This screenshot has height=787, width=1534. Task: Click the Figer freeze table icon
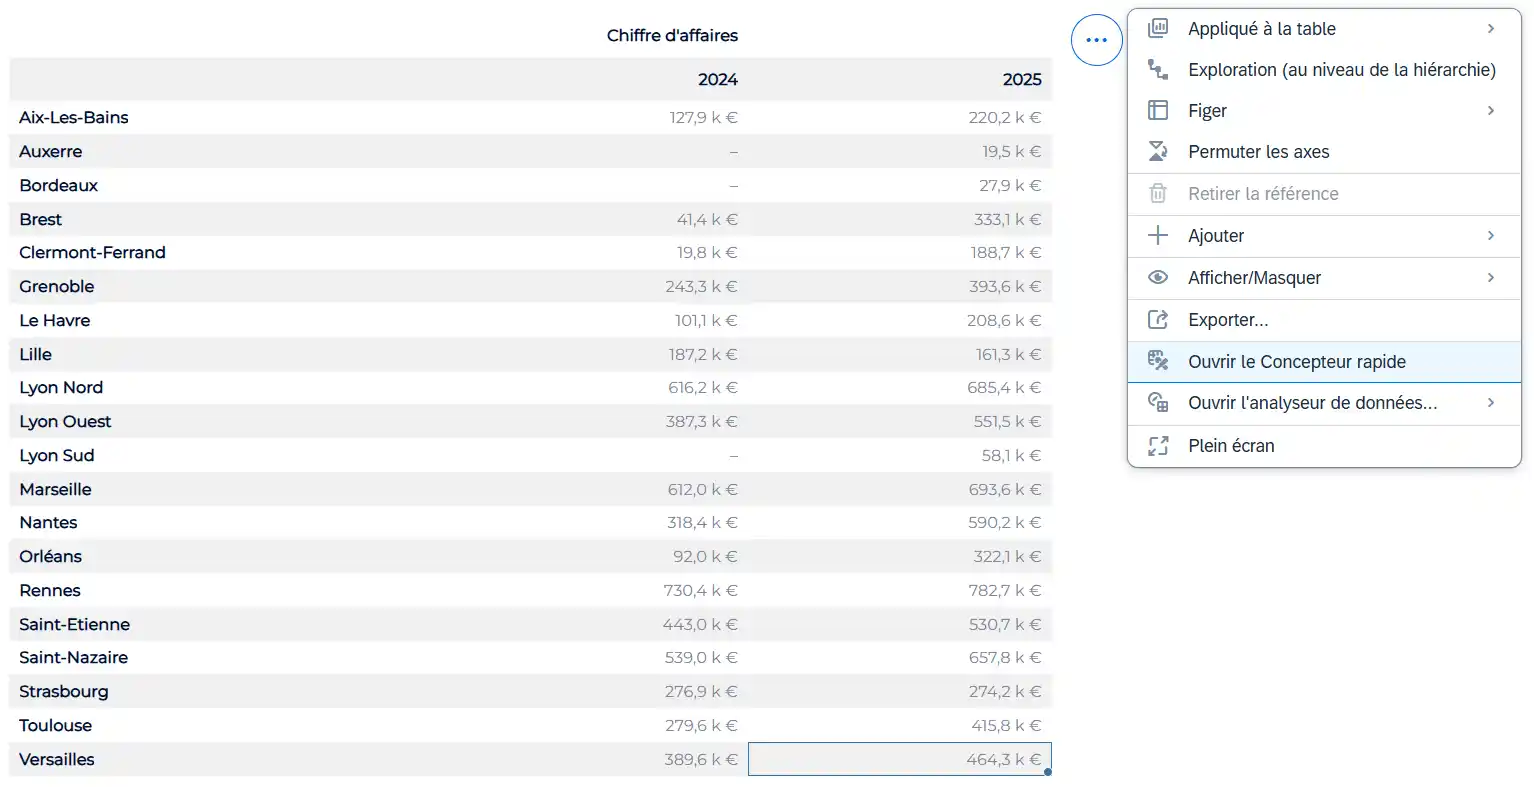(x=1158, y=110)
